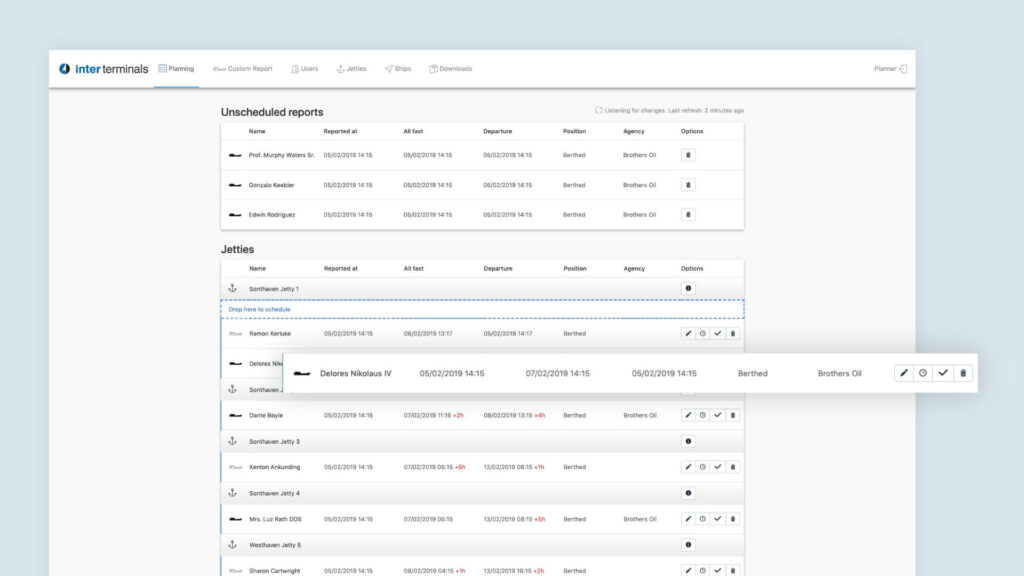Go to the Jetties tab

click(x=351, y=69)
